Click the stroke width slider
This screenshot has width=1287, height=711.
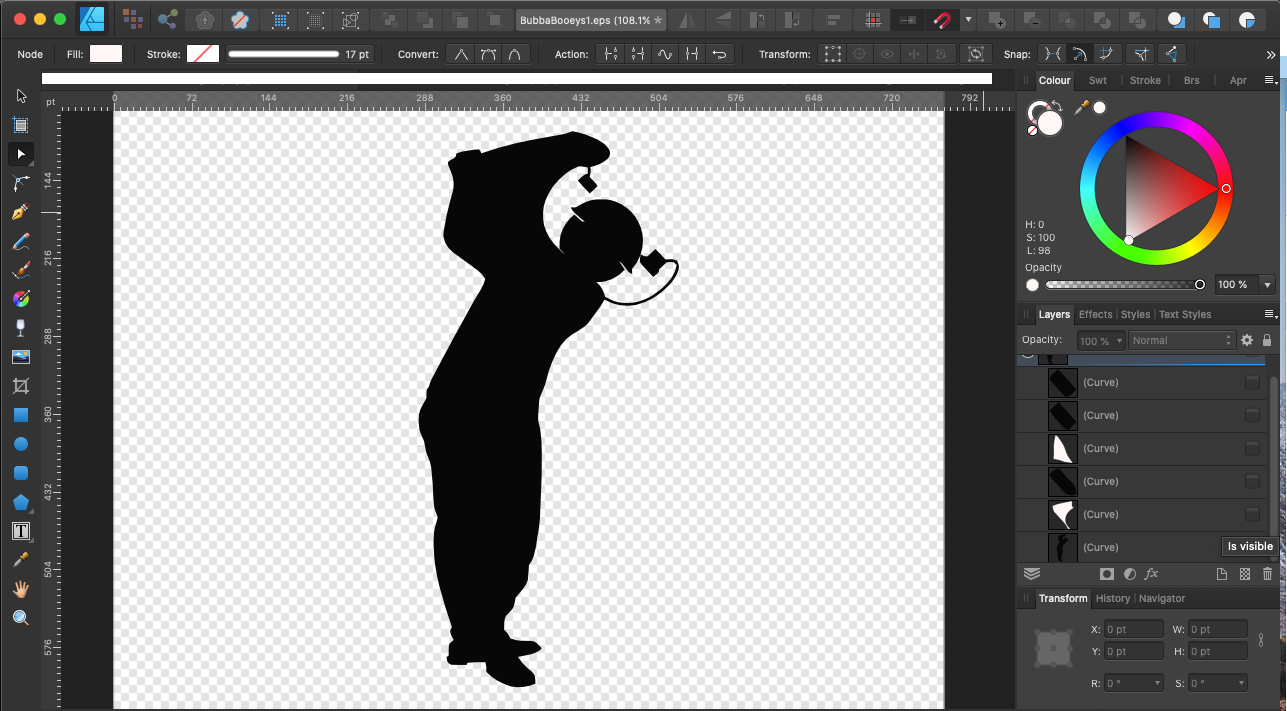[283, 54]
